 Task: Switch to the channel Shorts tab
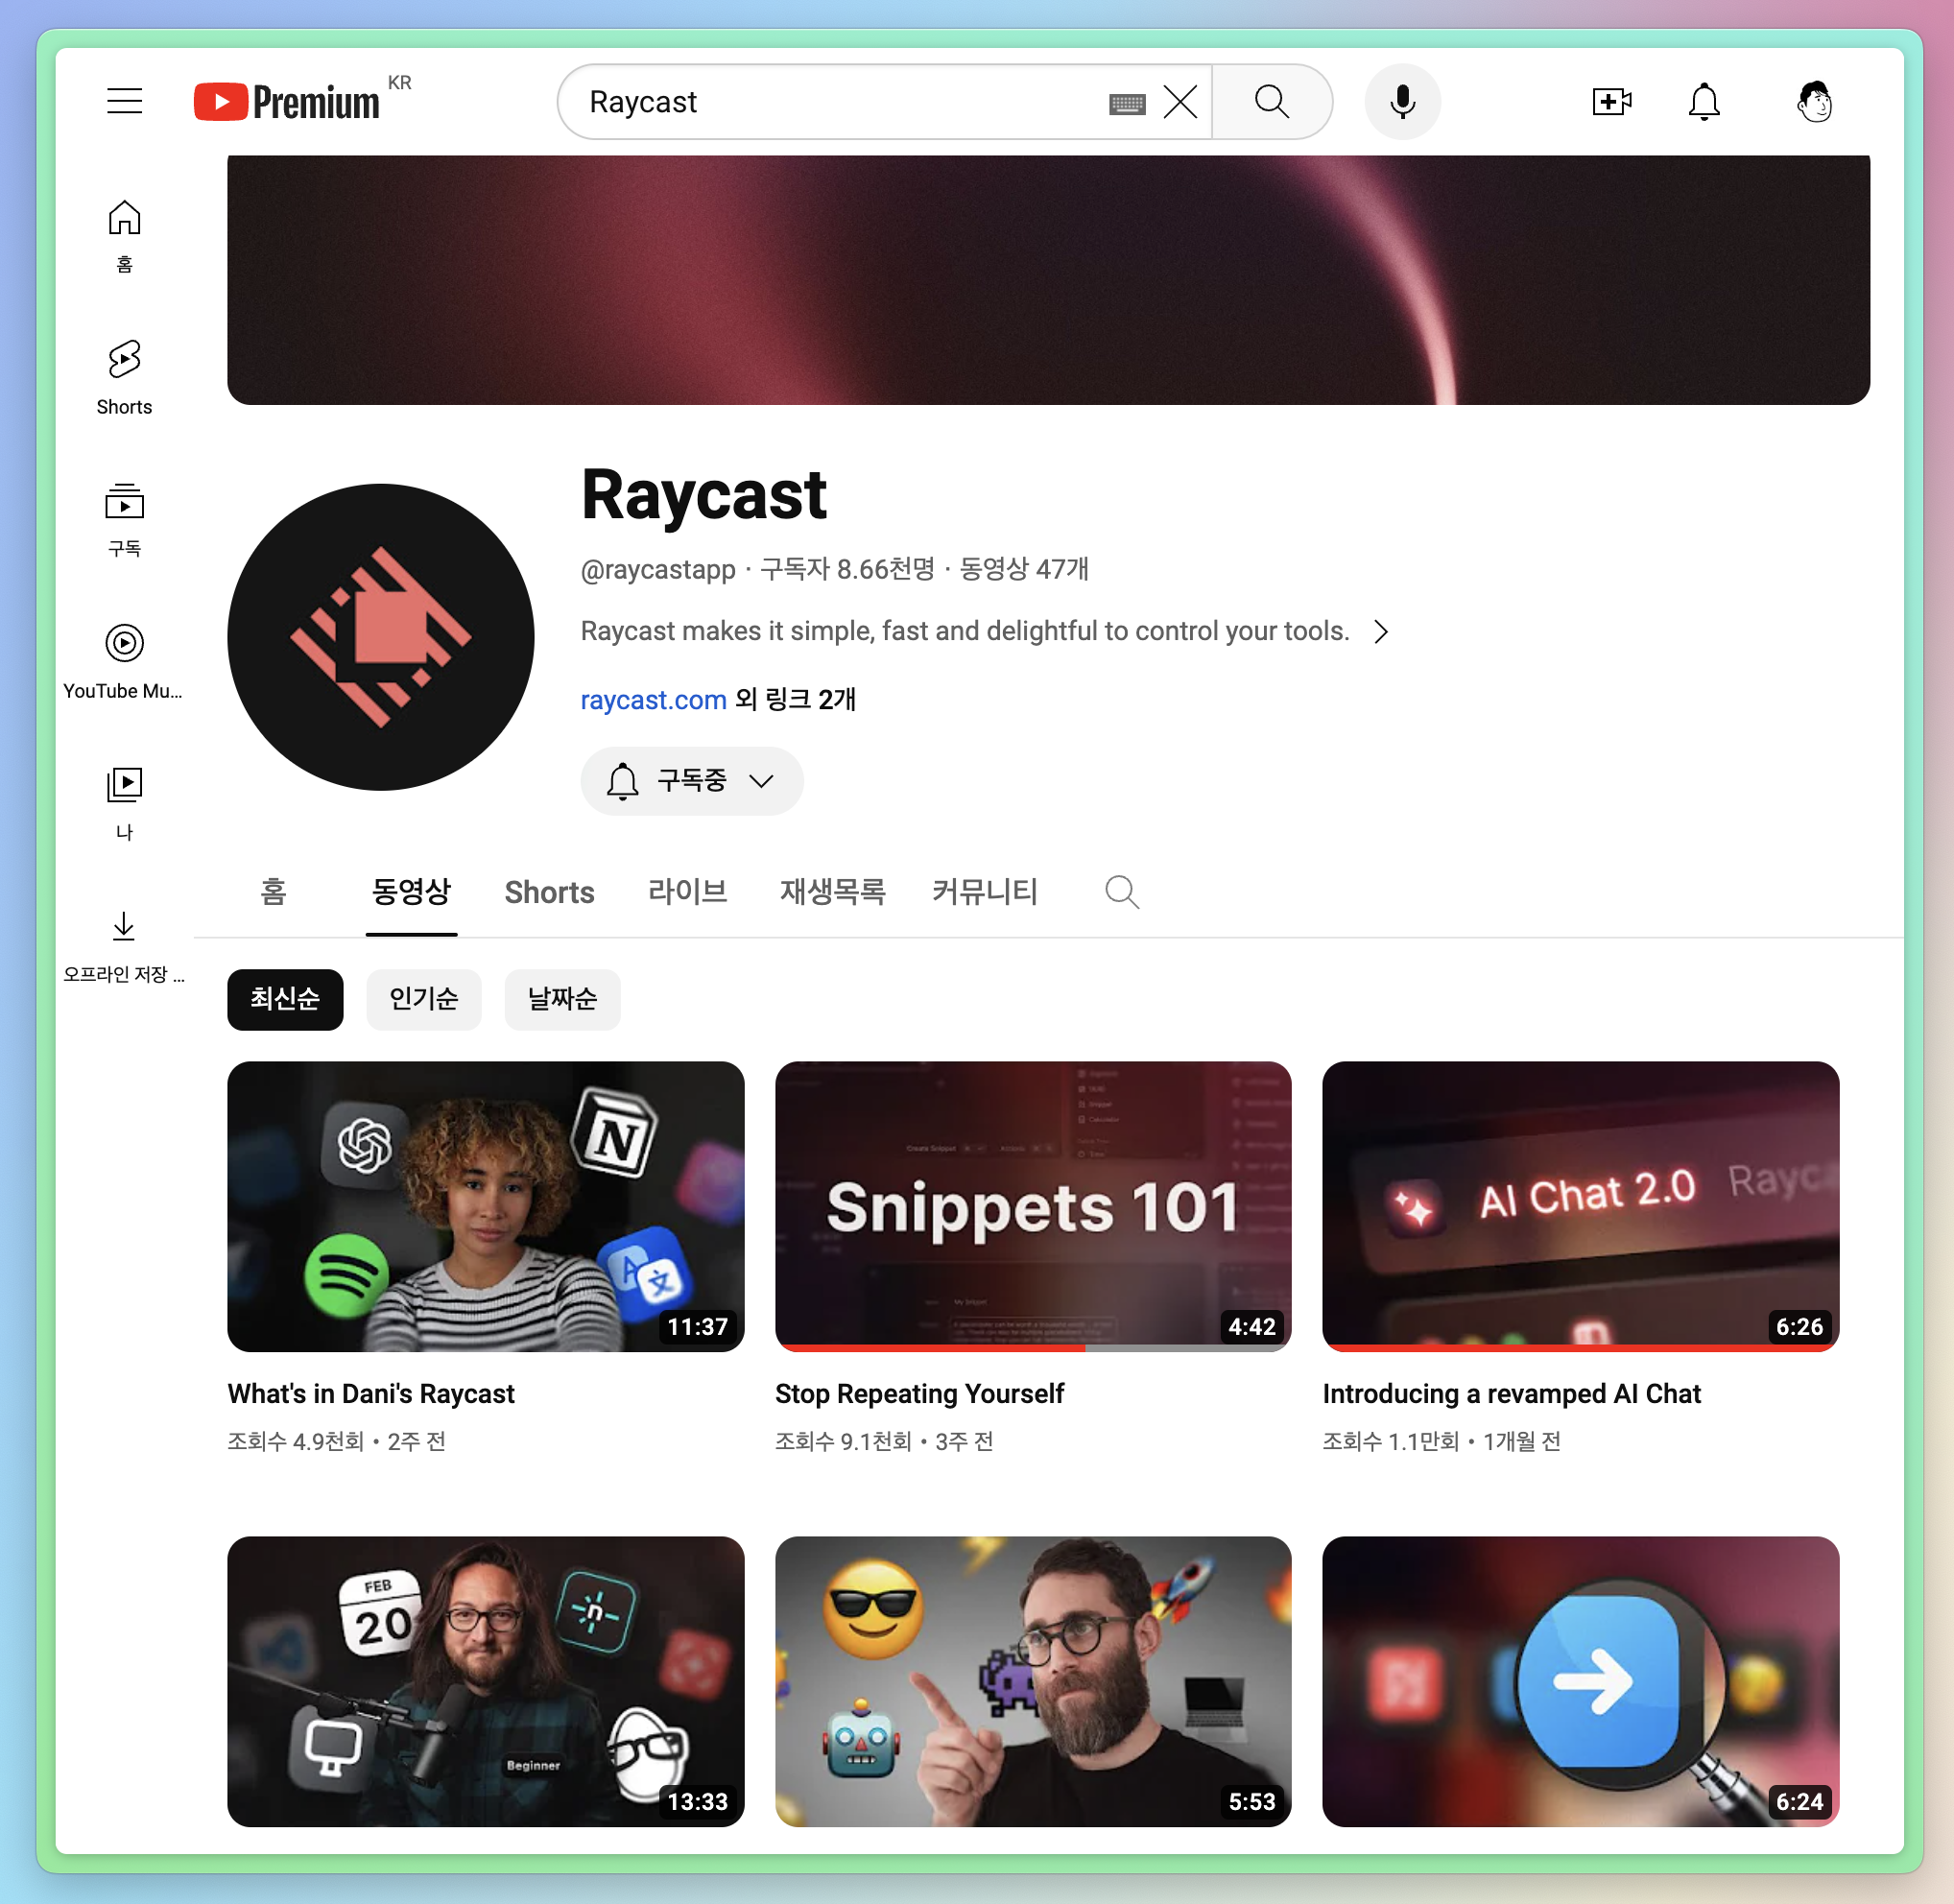point(549,892)
